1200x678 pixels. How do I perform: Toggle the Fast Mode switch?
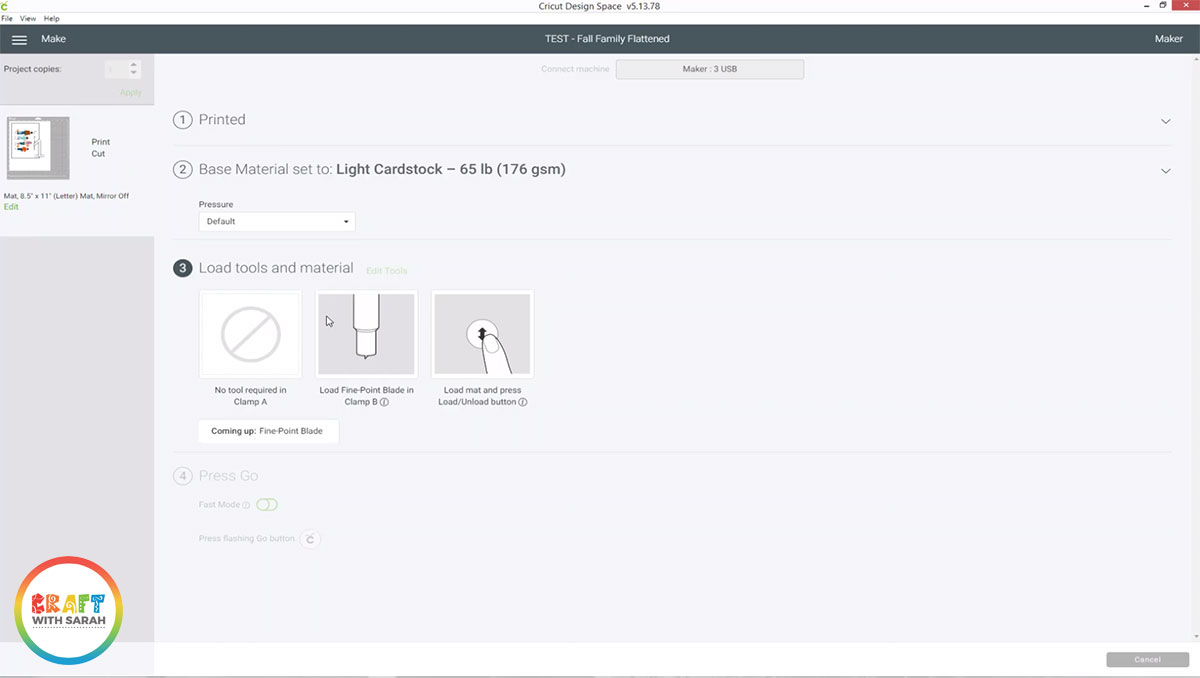click(266, 505)
